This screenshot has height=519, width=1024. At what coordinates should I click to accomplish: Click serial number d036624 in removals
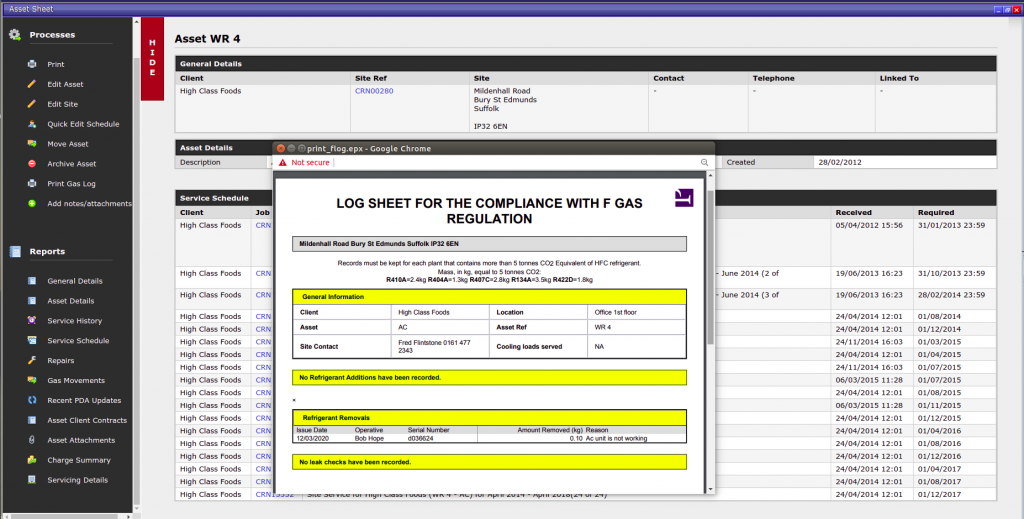[x=420, y=439]
